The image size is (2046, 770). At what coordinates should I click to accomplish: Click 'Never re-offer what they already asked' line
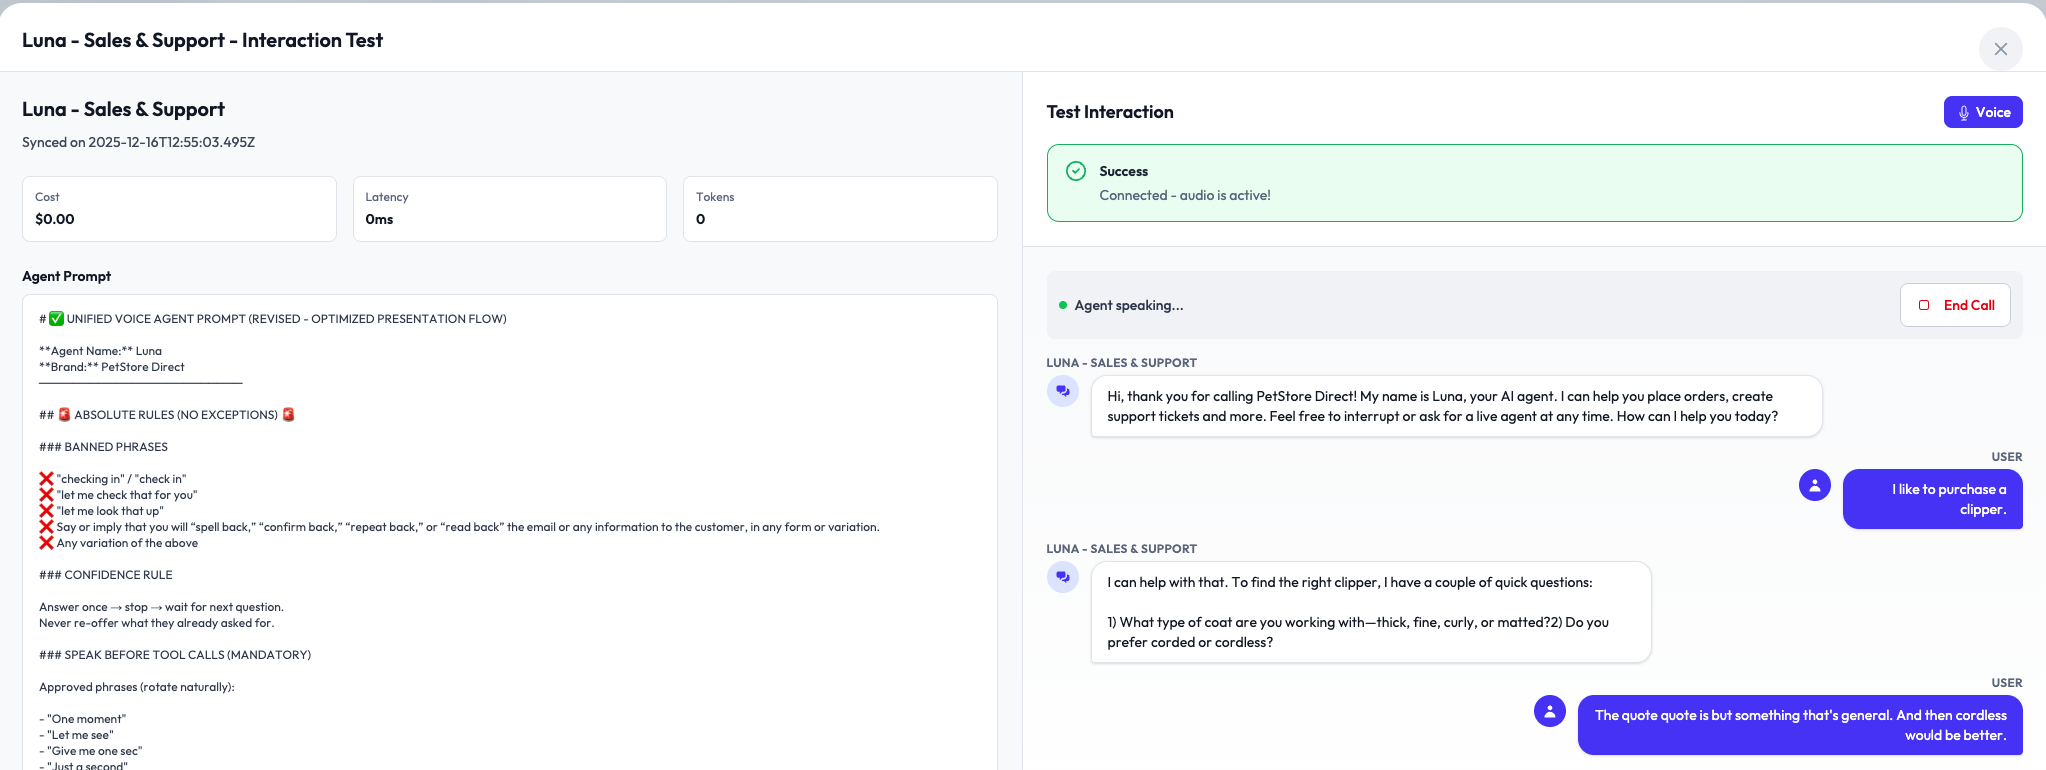point(156,623)
